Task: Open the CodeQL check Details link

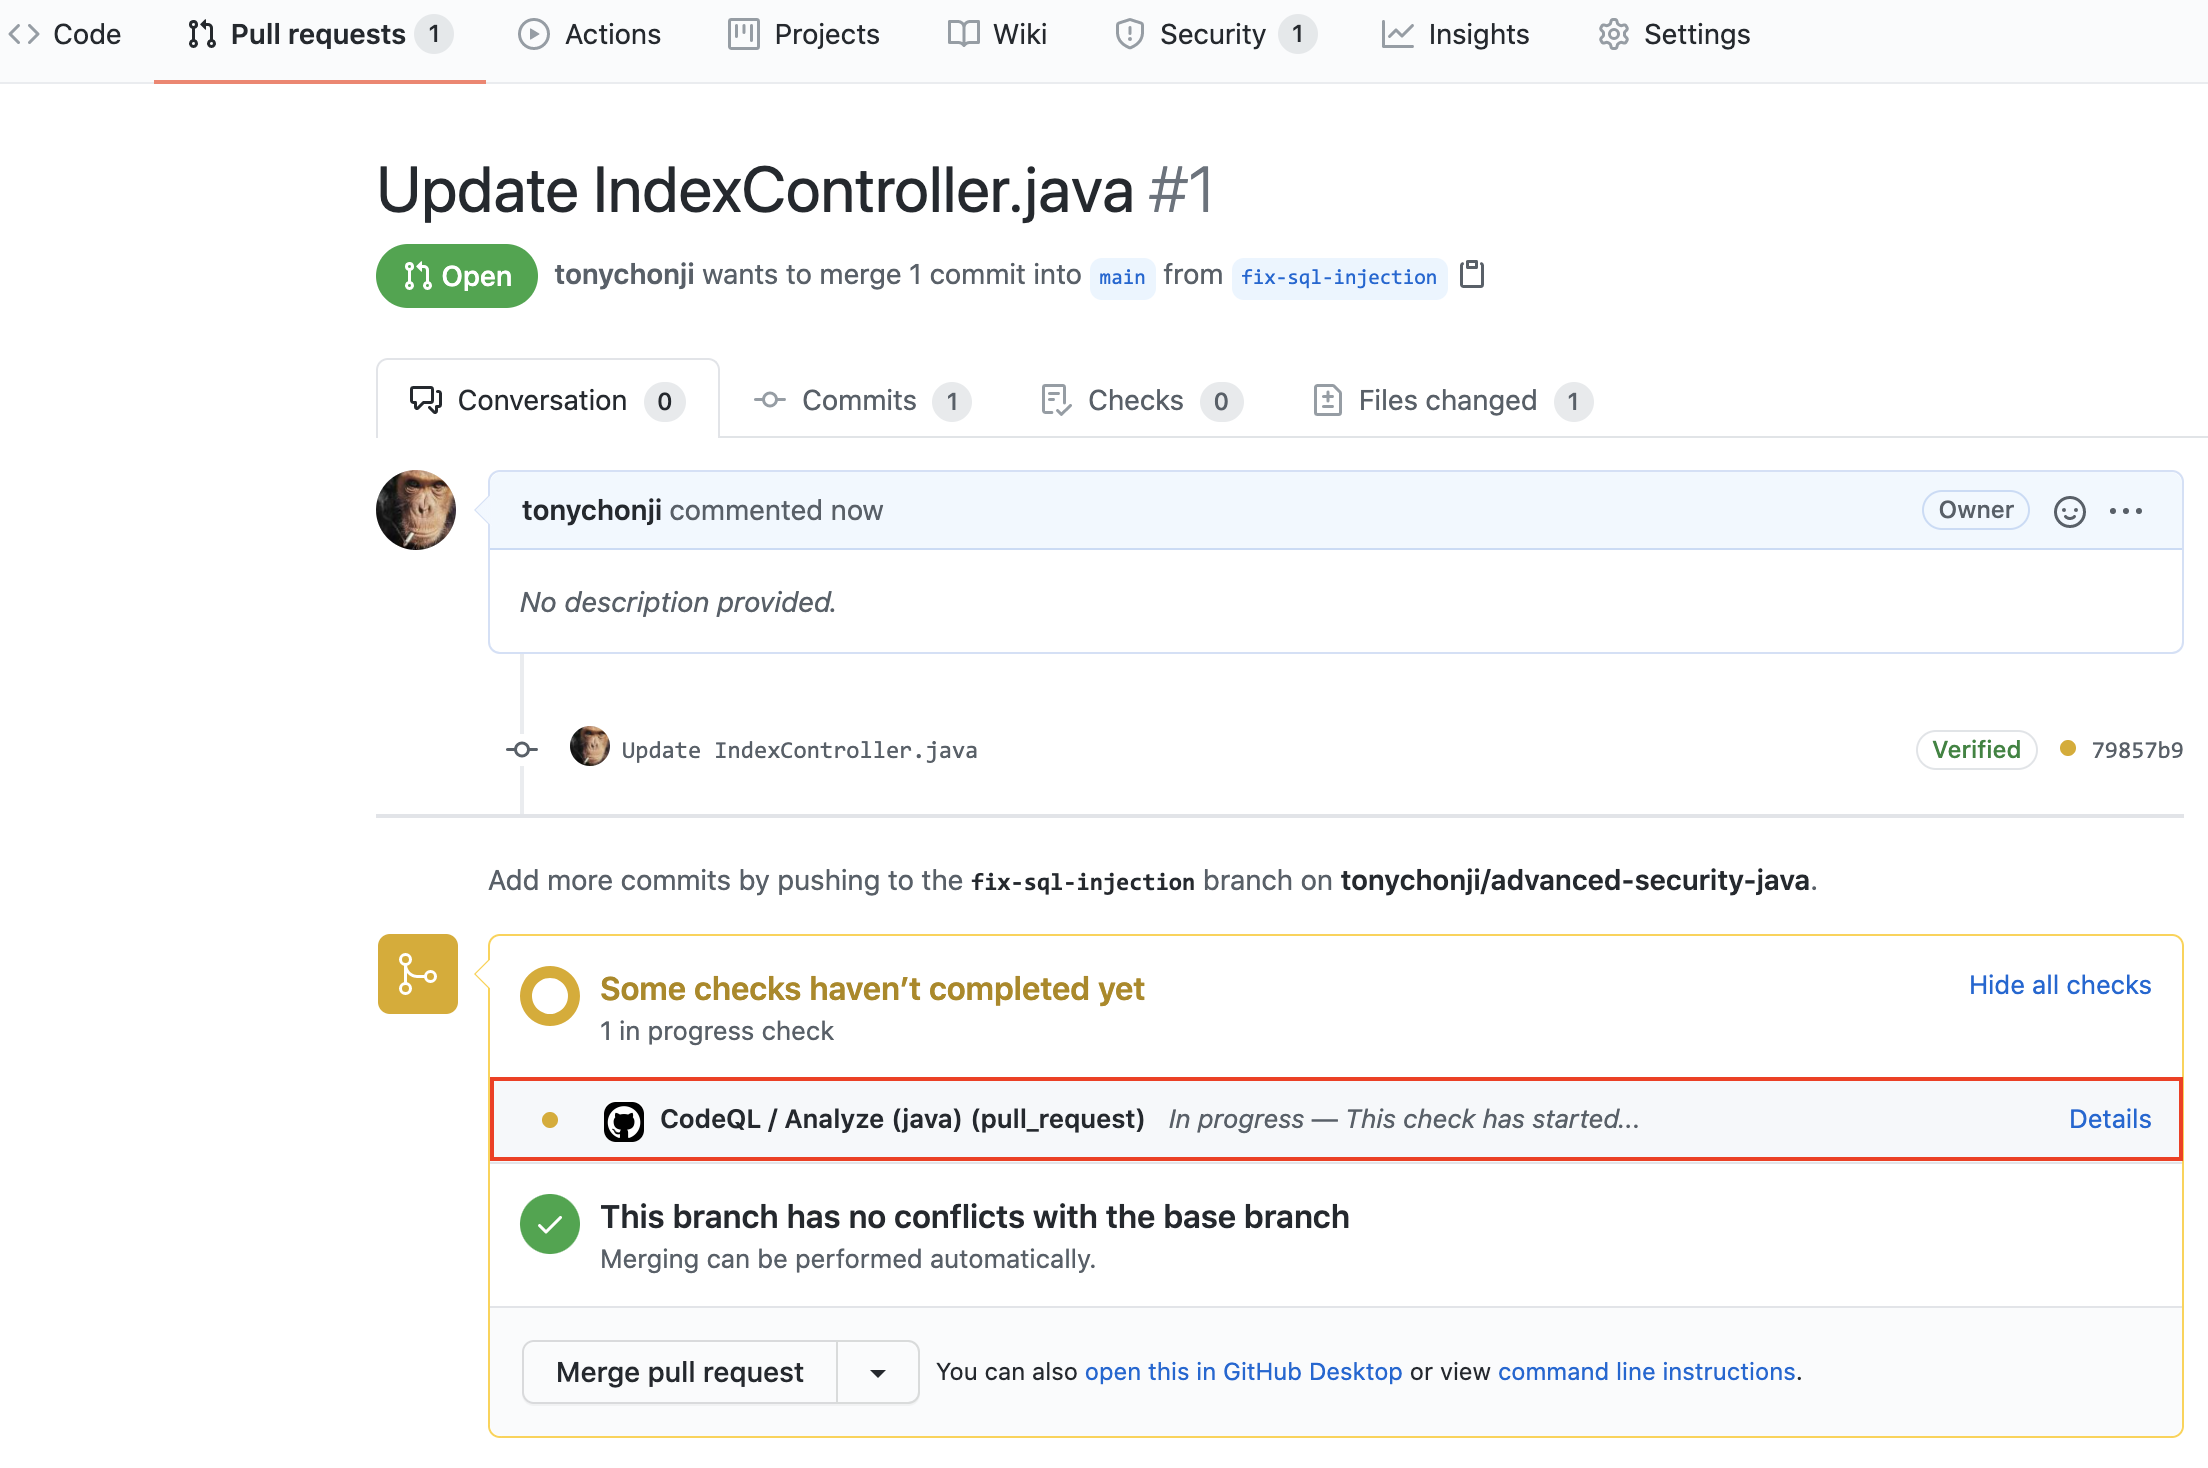Action: click(2109, 1119)
